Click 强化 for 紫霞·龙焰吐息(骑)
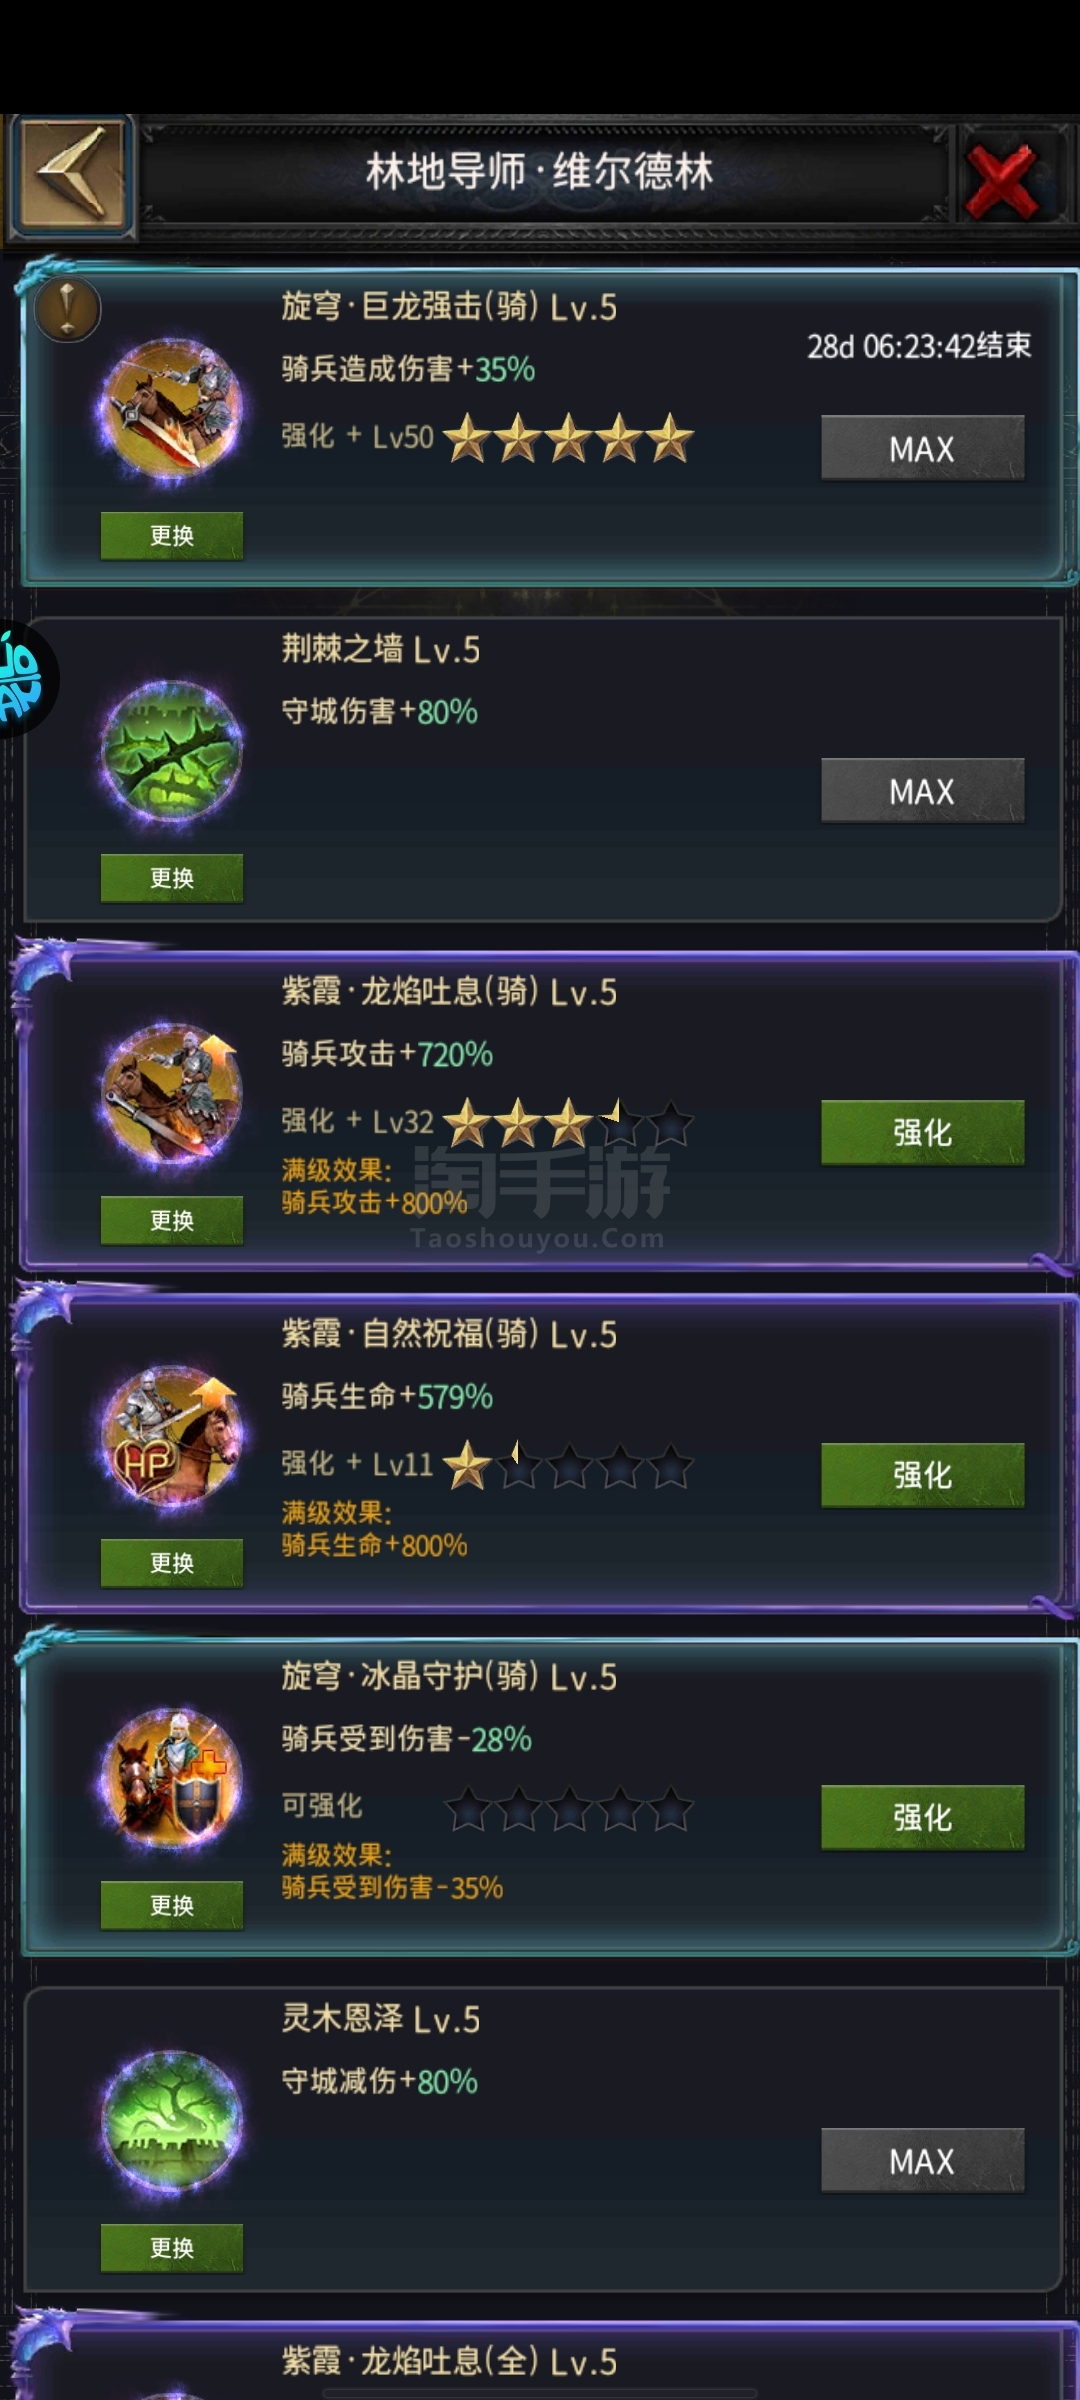The image size is (1080, 2400). tap(922, 1132)
